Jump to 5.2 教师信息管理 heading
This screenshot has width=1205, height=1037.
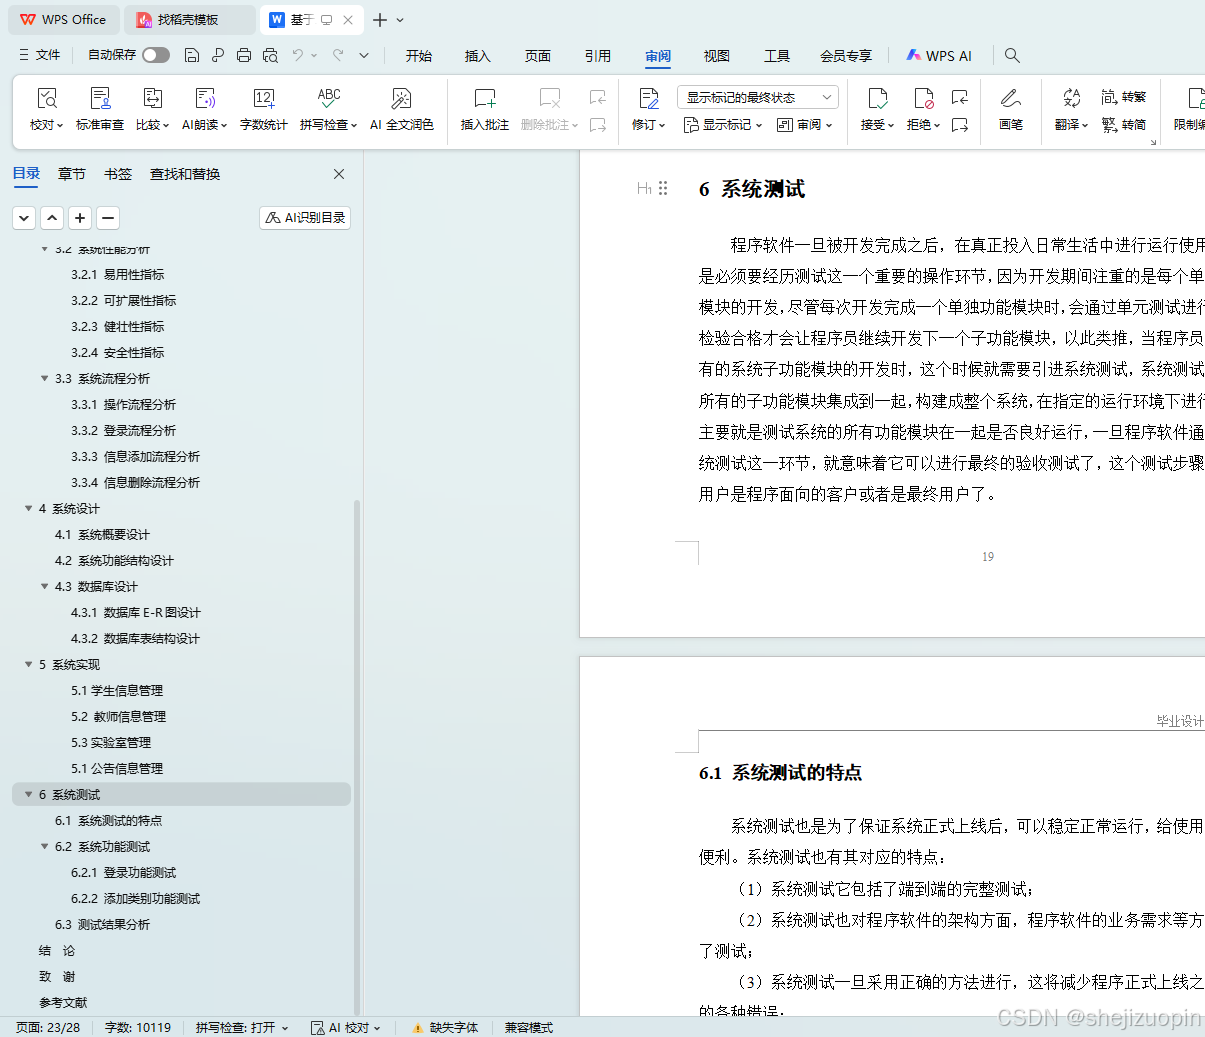(x=118, y=716)
